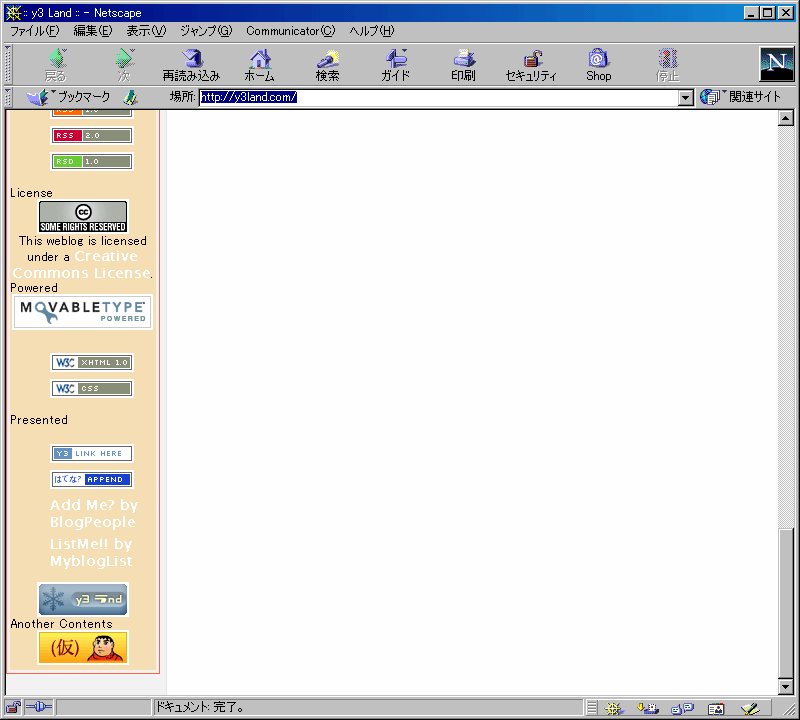
Task: Open the ジャンプ(G) menu
Action: [206, 31]
